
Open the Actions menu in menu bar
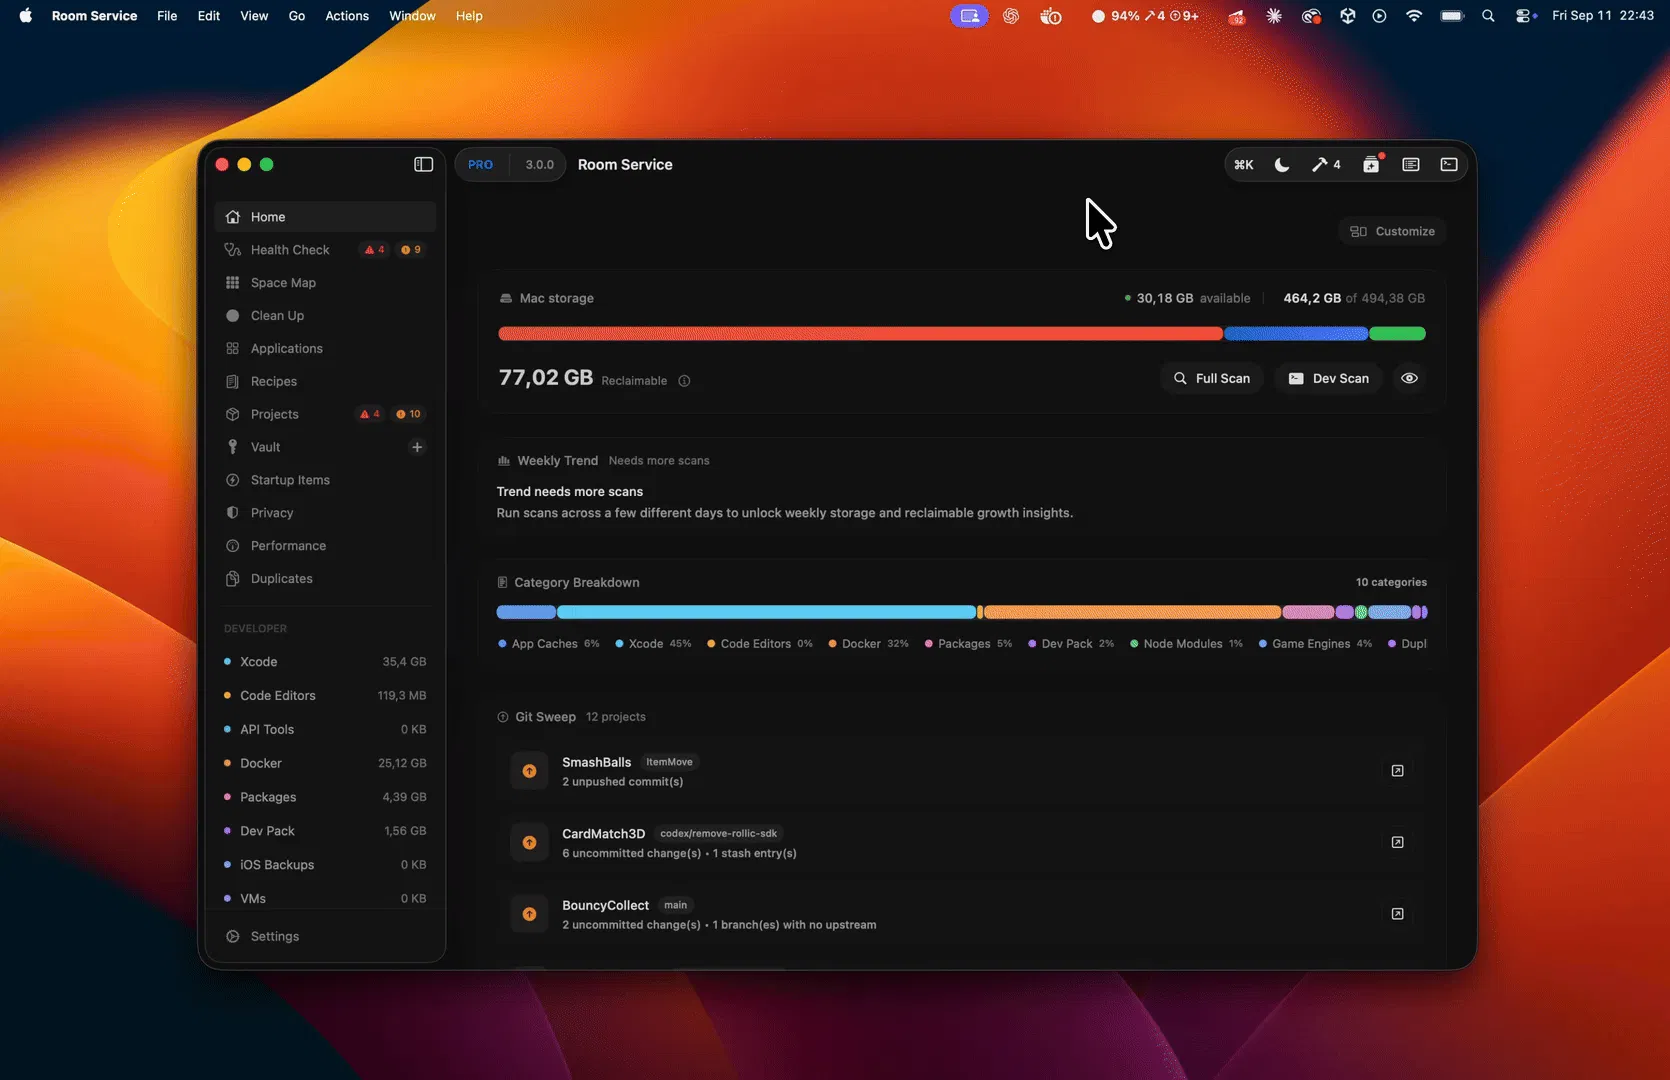pos(347,16)
